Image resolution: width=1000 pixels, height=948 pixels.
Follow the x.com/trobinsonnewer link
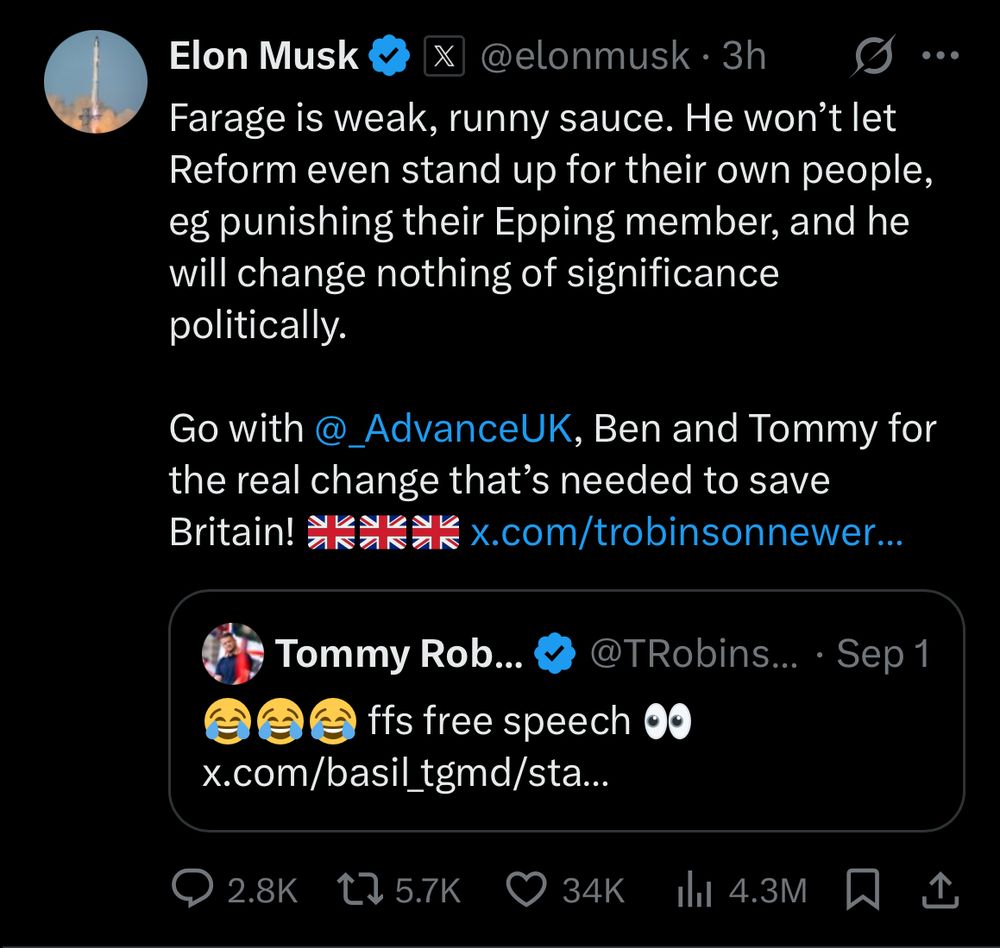(x=687, y=533)
